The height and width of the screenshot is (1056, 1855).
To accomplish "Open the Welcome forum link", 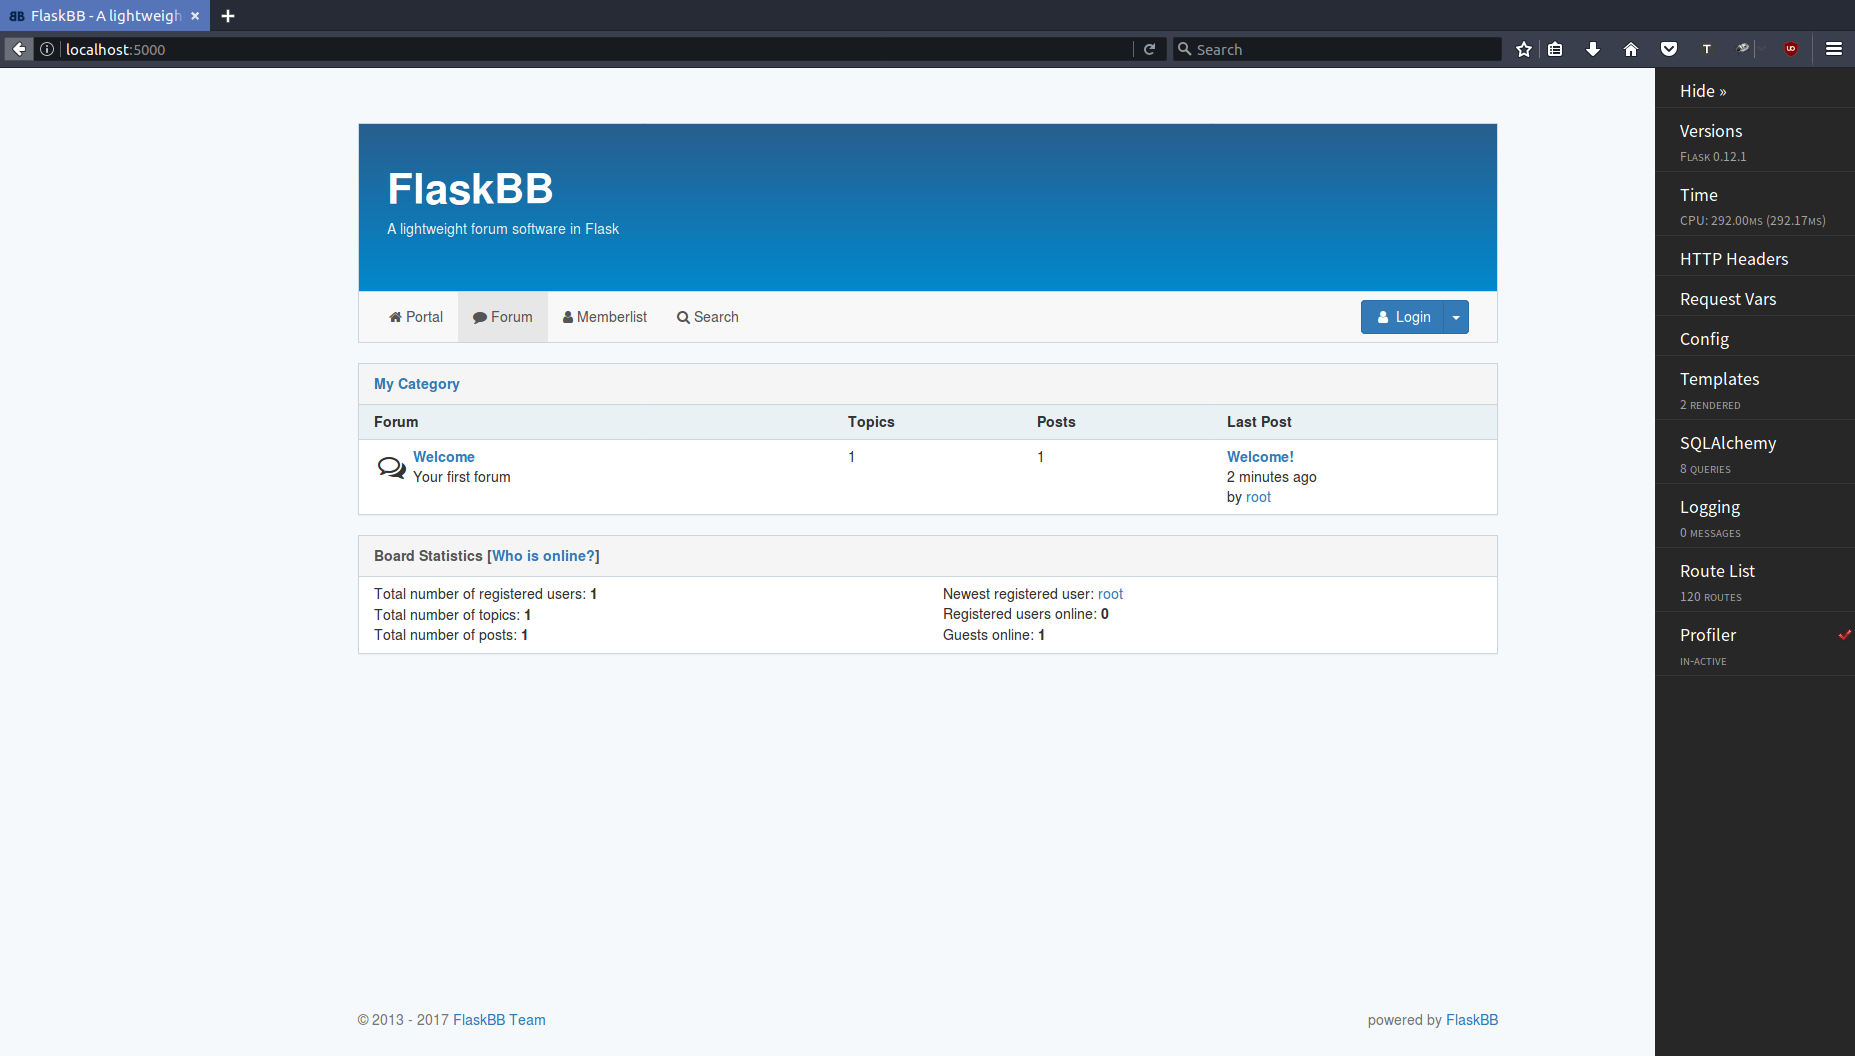I will click(444, 457).
